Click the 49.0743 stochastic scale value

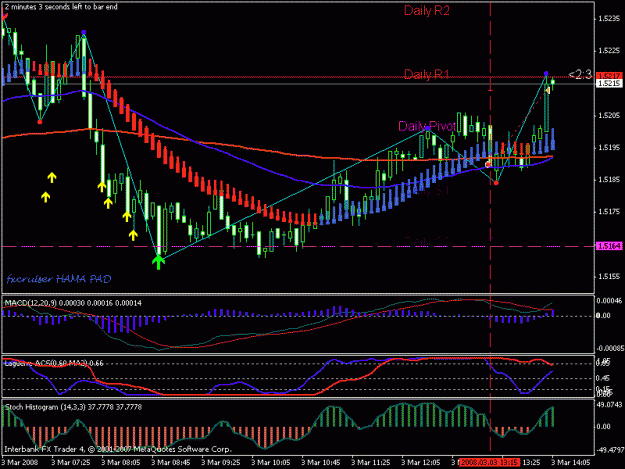click(x=609, y=405)
